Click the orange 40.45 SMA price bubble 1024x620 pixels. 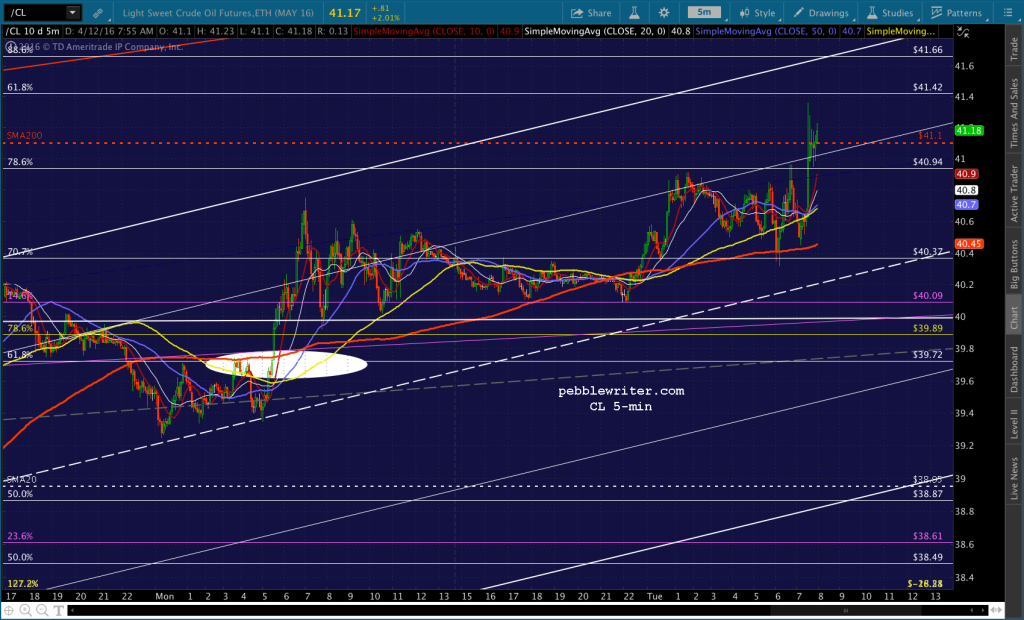coord(969,244)
